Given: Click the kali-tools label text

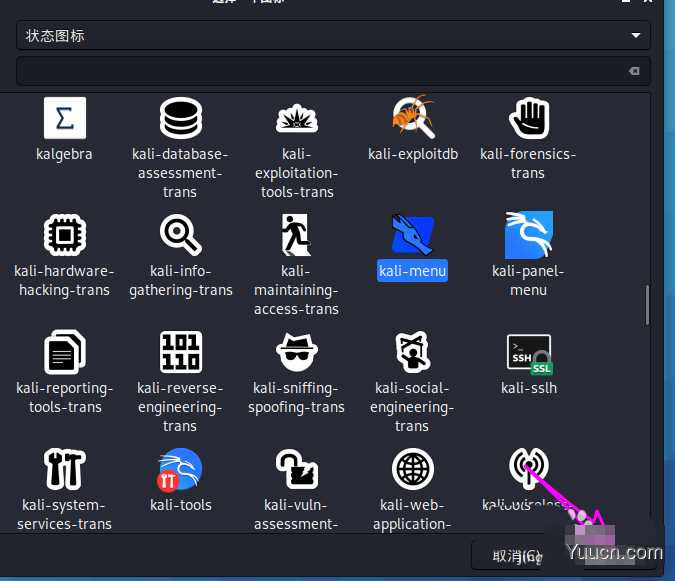Looking at the screenshot, I should [x=181, y=505].
